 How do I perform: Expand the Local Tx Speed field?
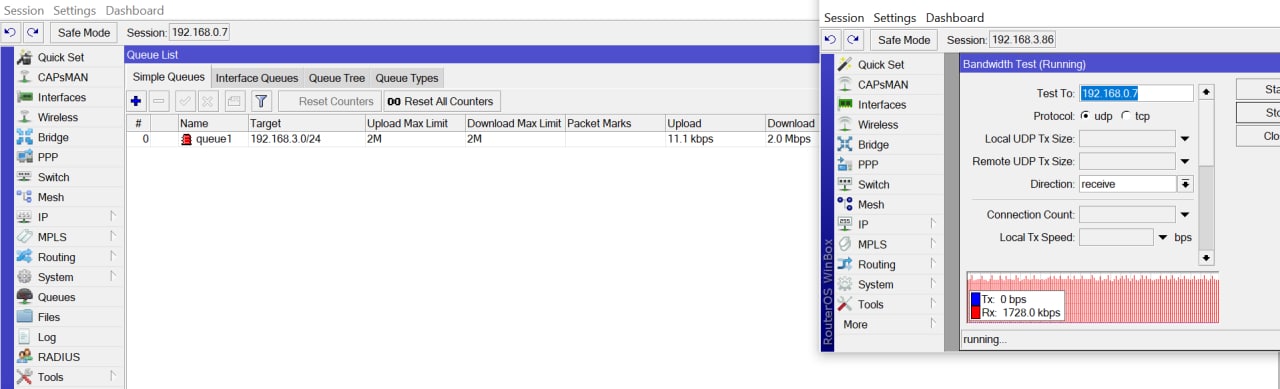coord(1163,238)
